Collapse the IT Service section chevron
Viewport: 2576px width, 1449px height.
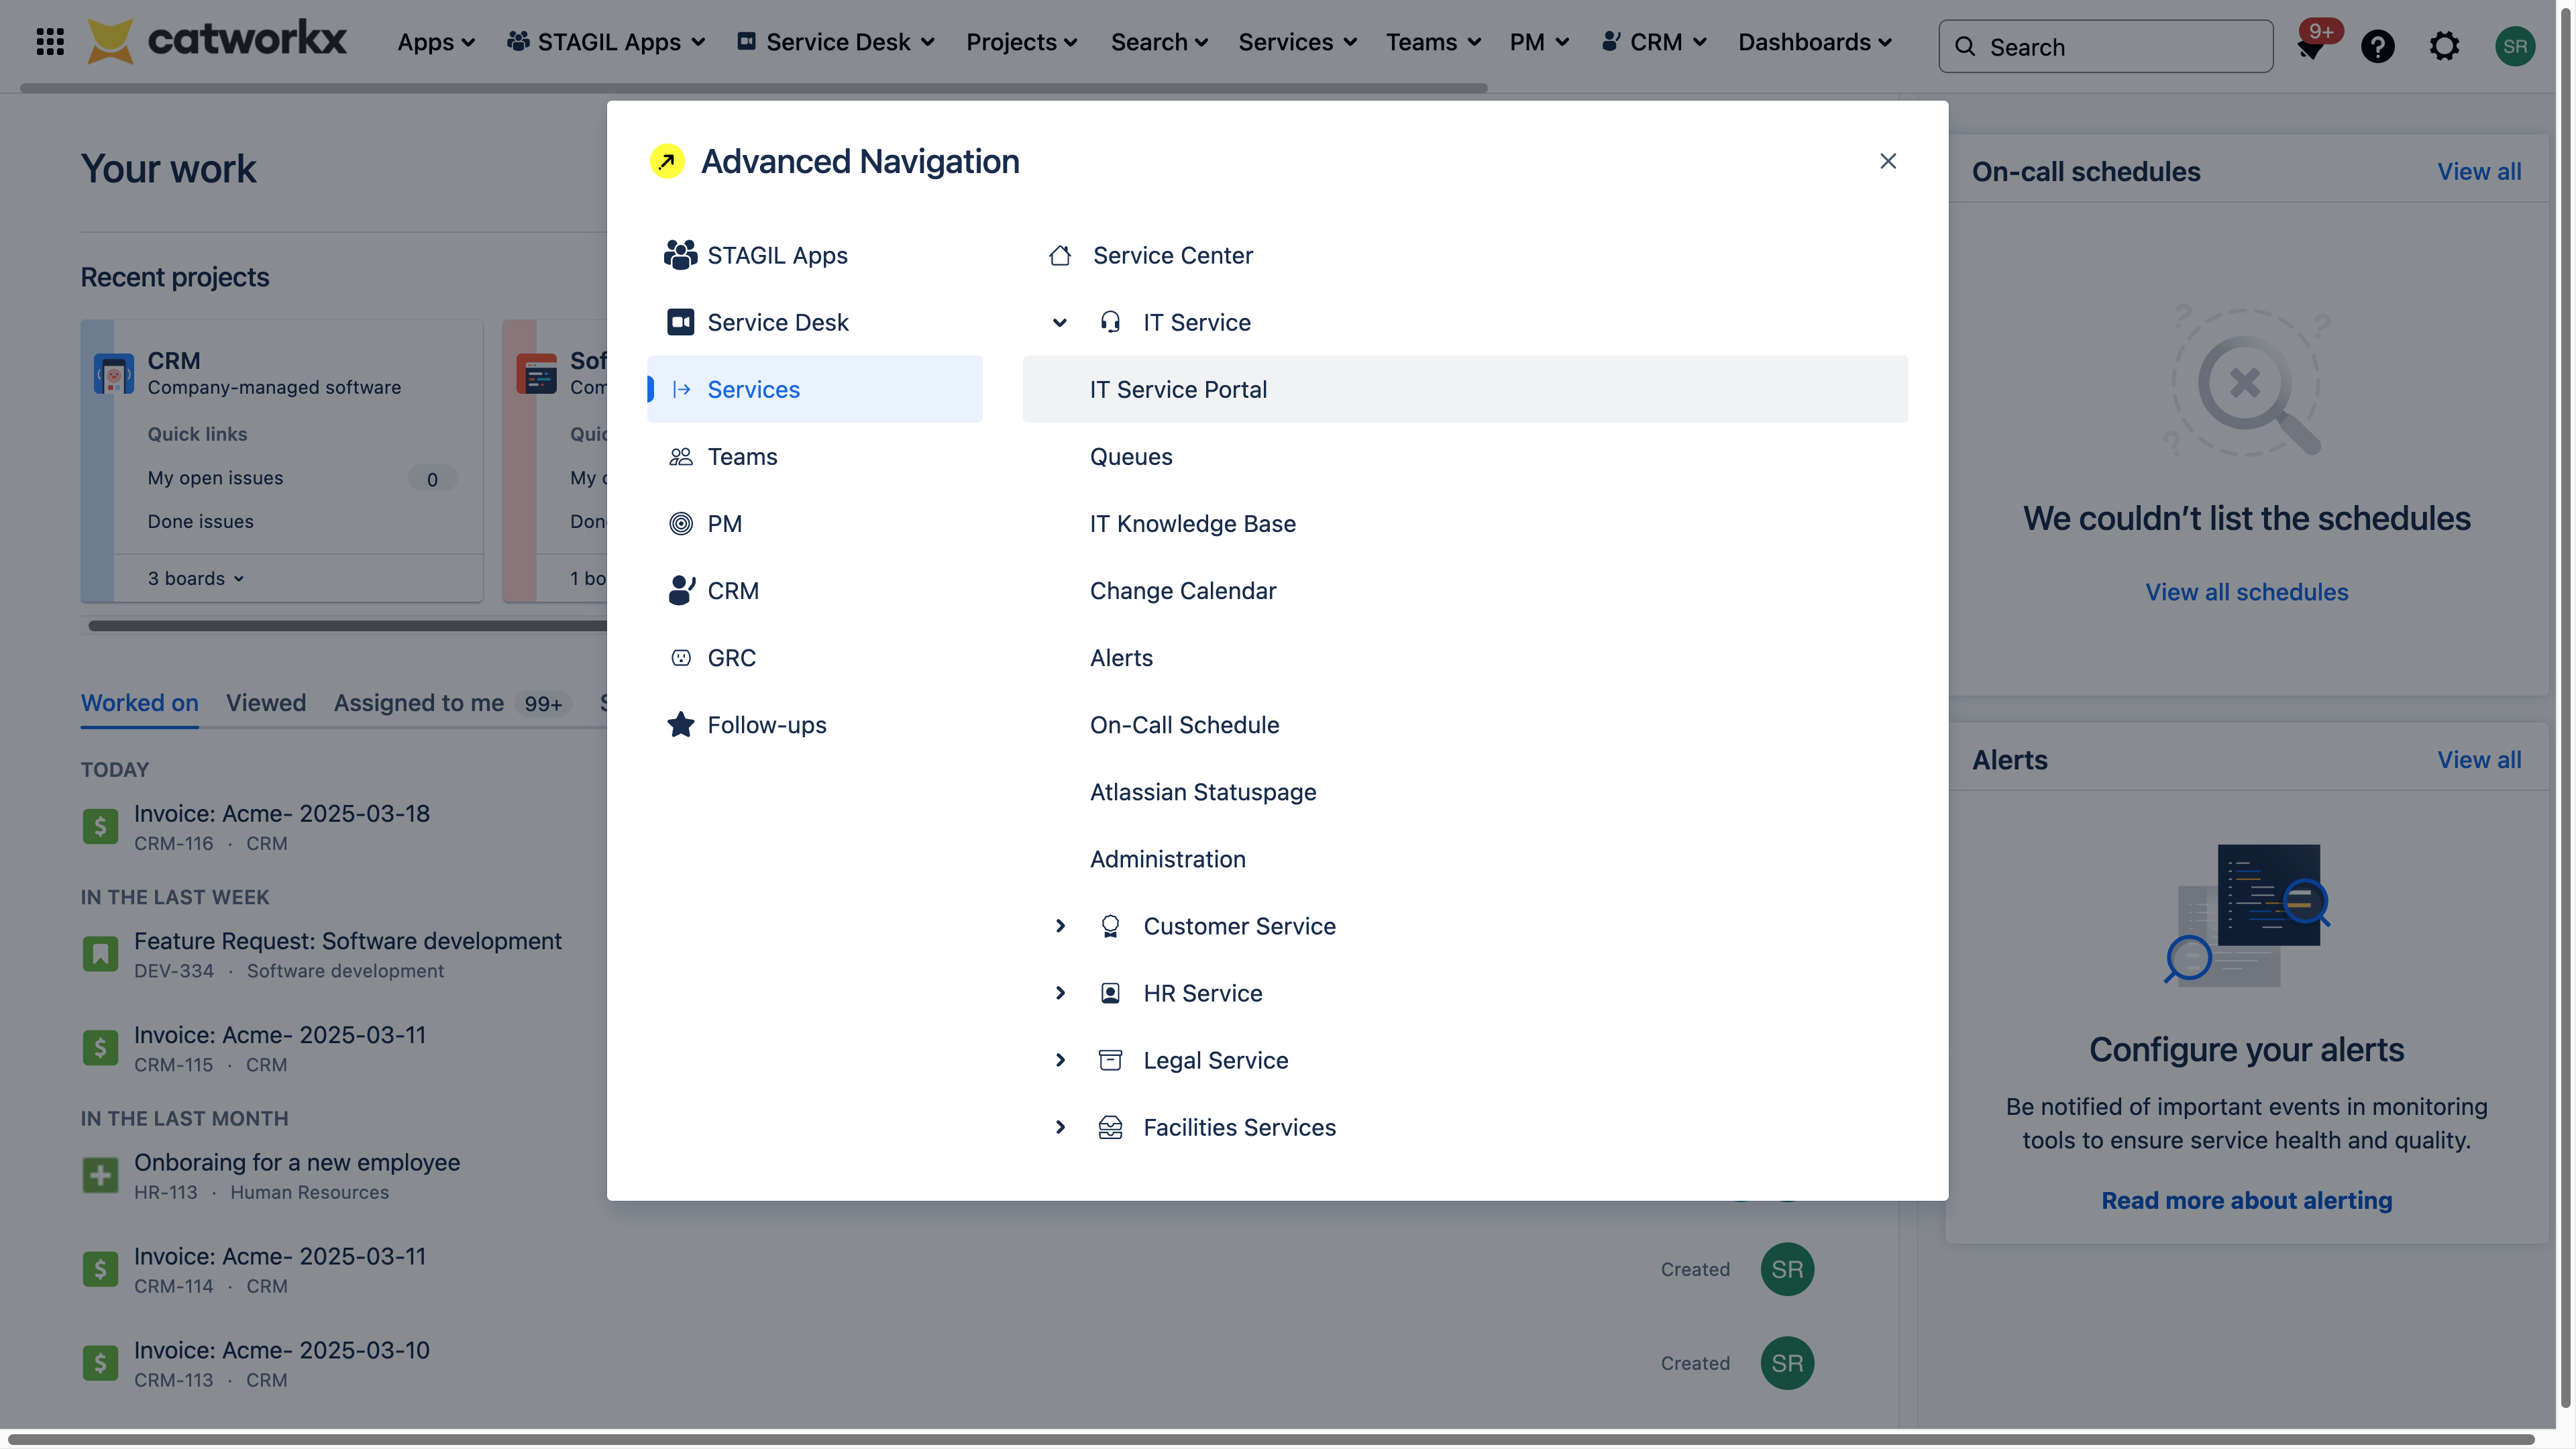pyautogui.click(x=1060, y=322)
